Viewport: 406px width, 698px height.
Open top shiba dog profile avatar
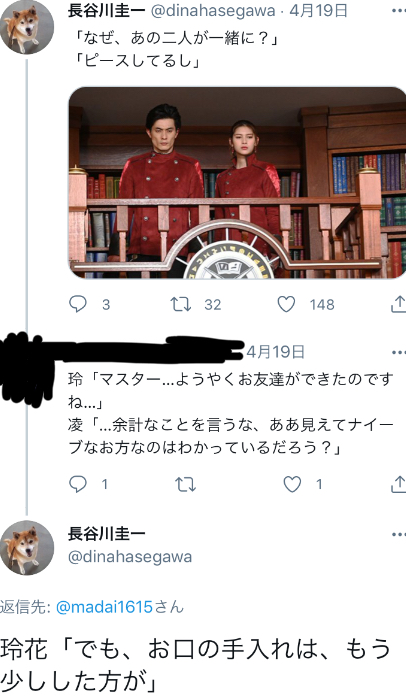click(27, 27)
